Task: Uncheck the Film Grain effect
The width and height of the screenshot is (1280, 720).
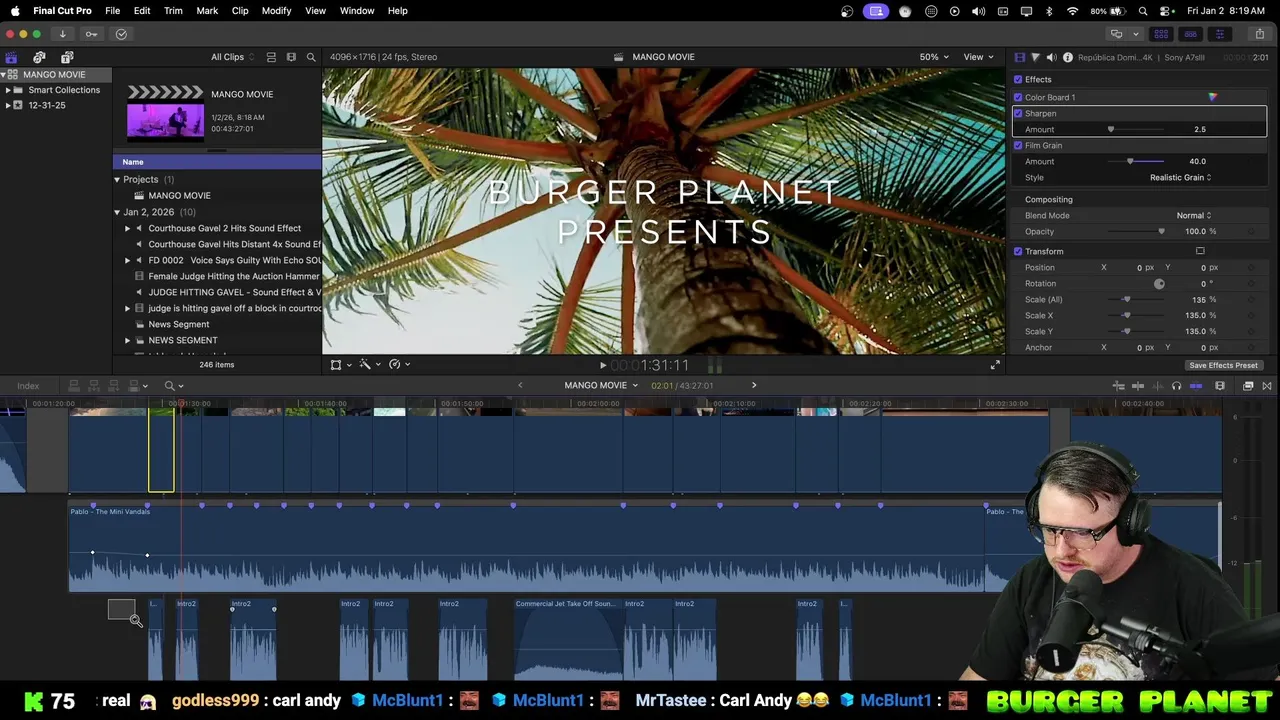Action: point(1018,145)
